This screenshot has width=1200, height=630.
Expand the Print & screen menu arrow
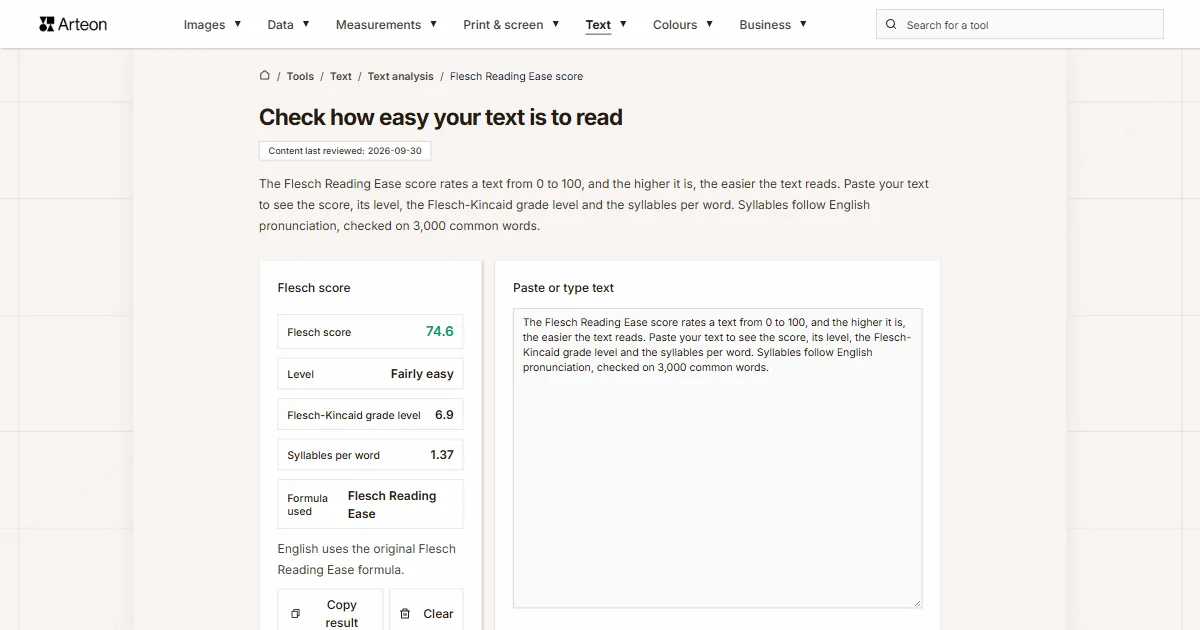click(555, 24)
